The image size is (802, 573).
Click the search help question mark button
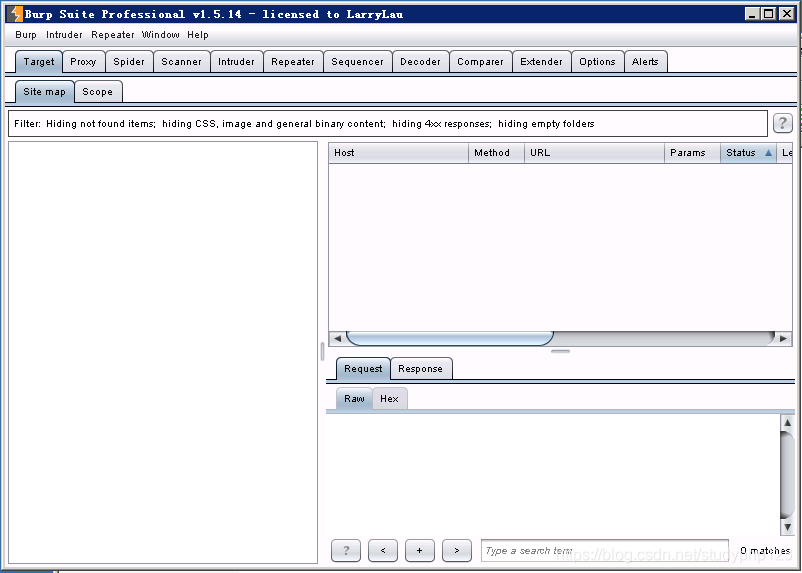click(x=346, y=550)
